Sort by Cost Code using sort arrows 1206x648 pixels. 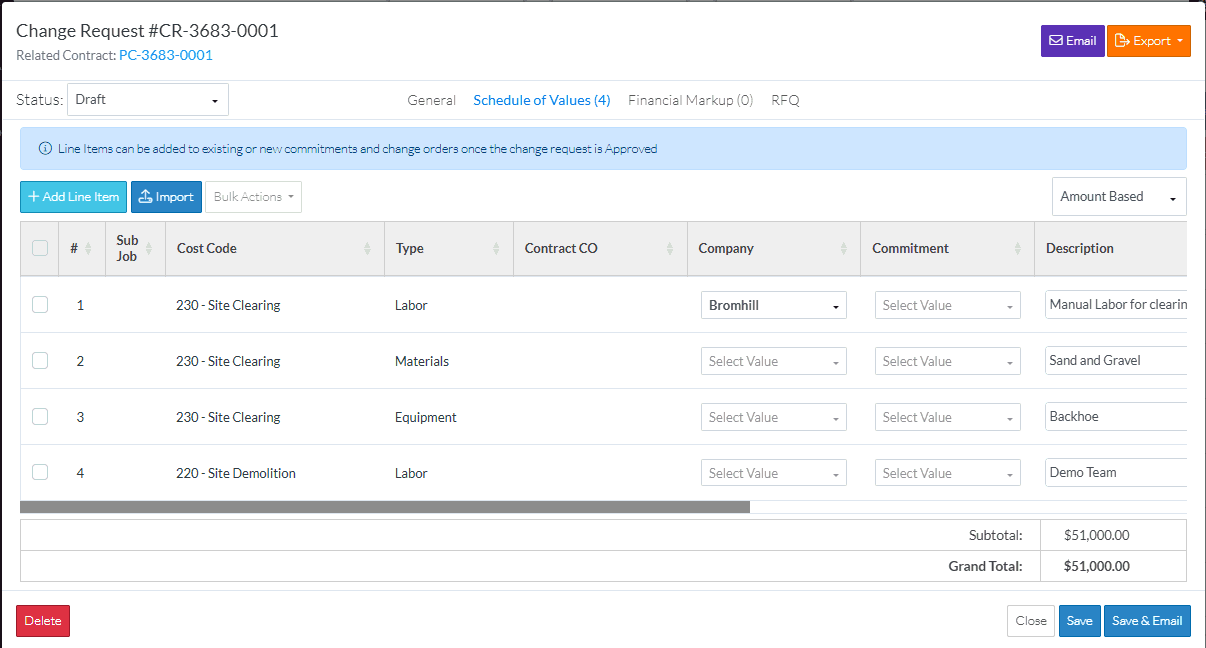click(367, 249)
